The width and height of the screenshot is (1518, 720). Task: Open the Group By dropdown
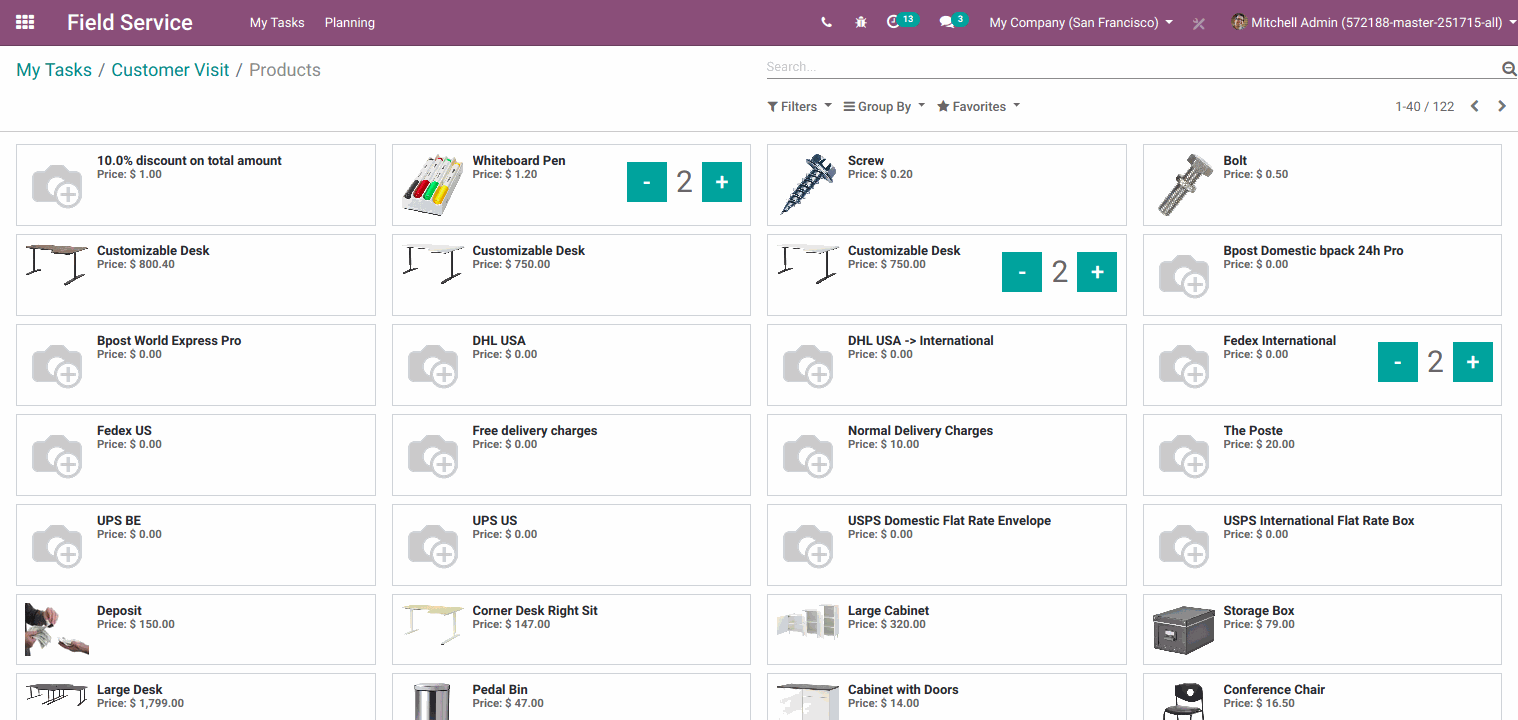click(x=882, y=106)
